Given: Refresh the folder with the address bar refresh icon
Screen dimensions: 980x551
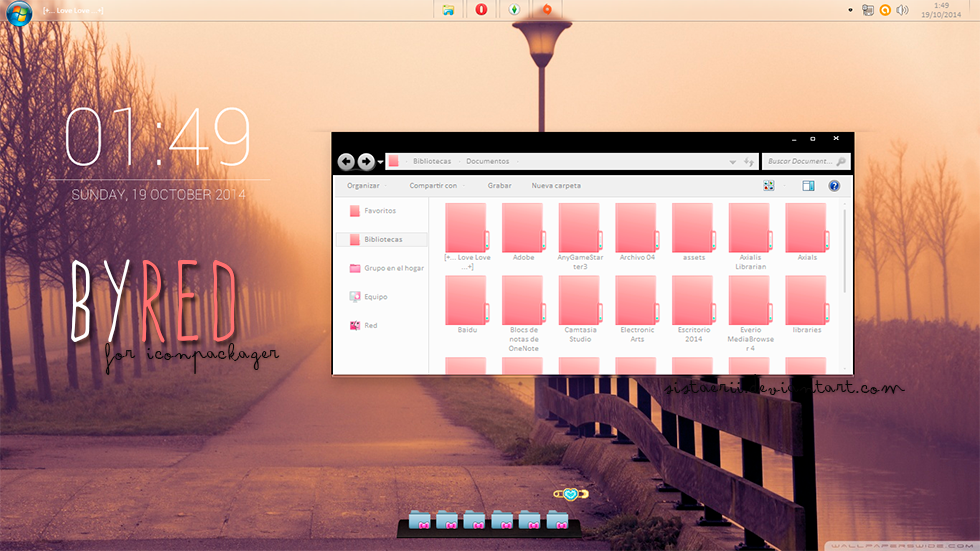Looking at the screenshot, I should [x=749, y=162].
